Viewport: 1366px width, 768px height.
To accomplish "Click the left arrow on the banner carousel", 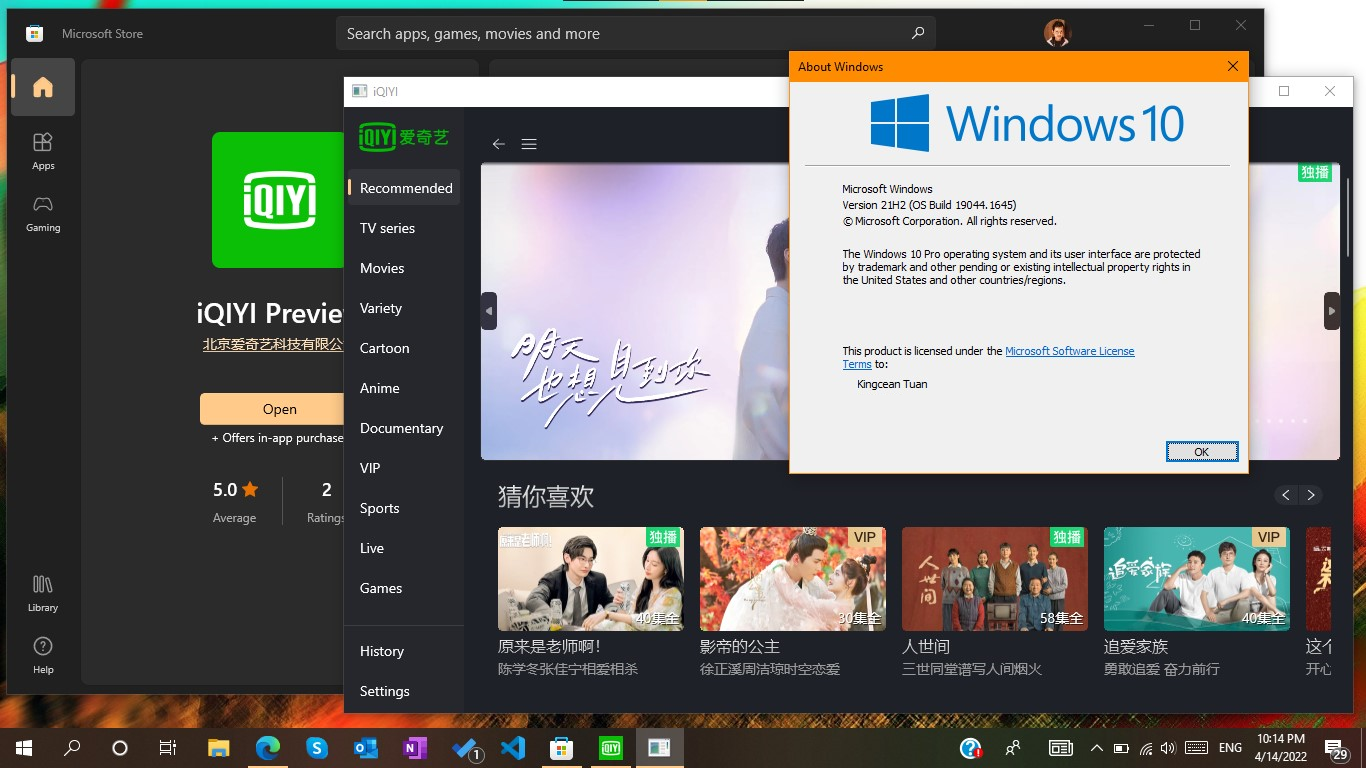I will tap(488, 311).
